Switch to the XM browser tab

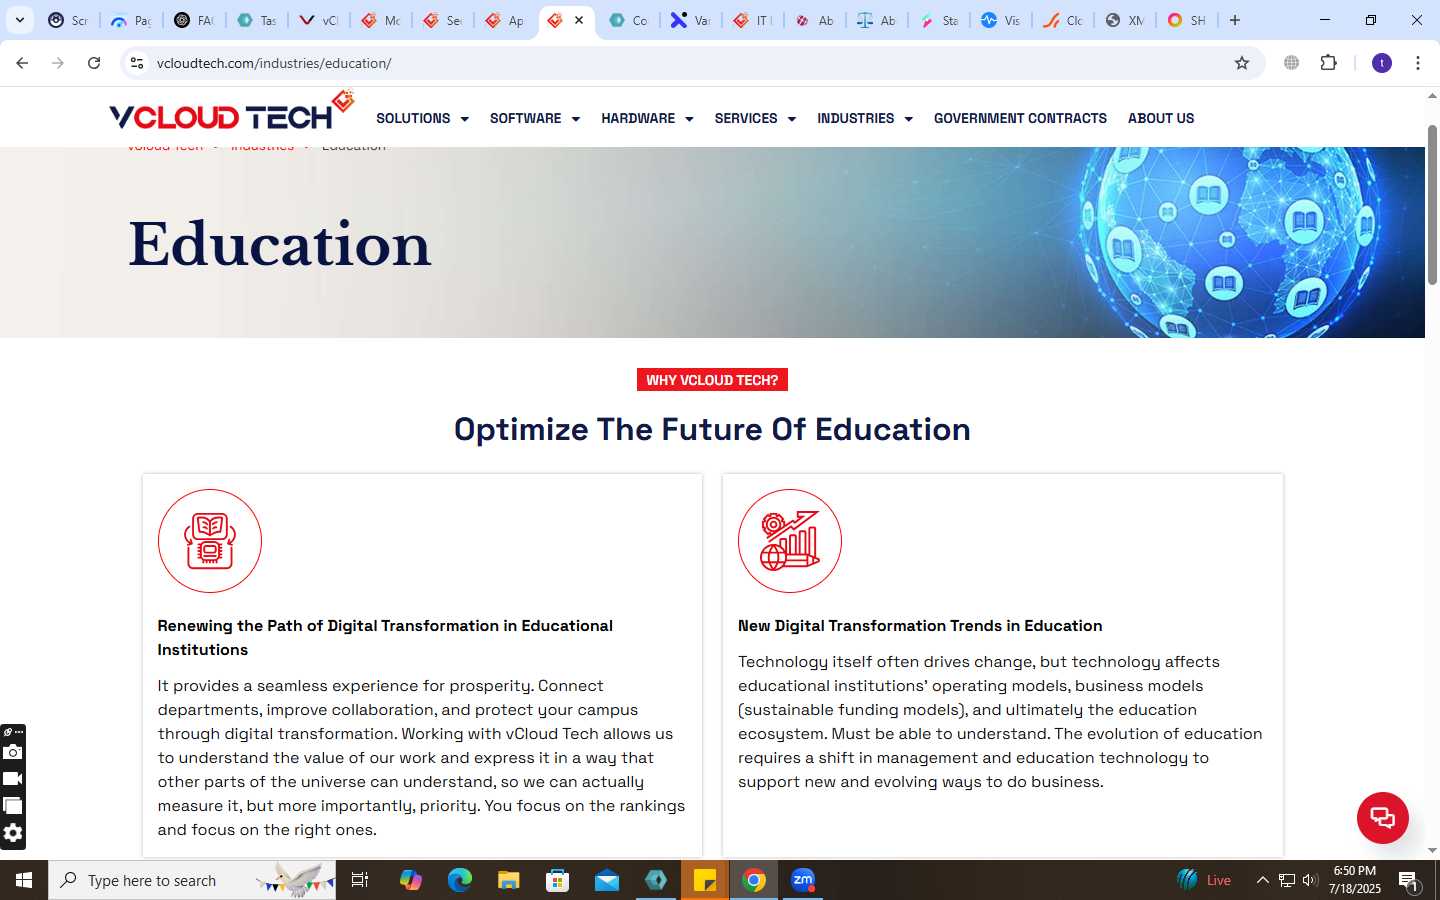[1125, 20]
